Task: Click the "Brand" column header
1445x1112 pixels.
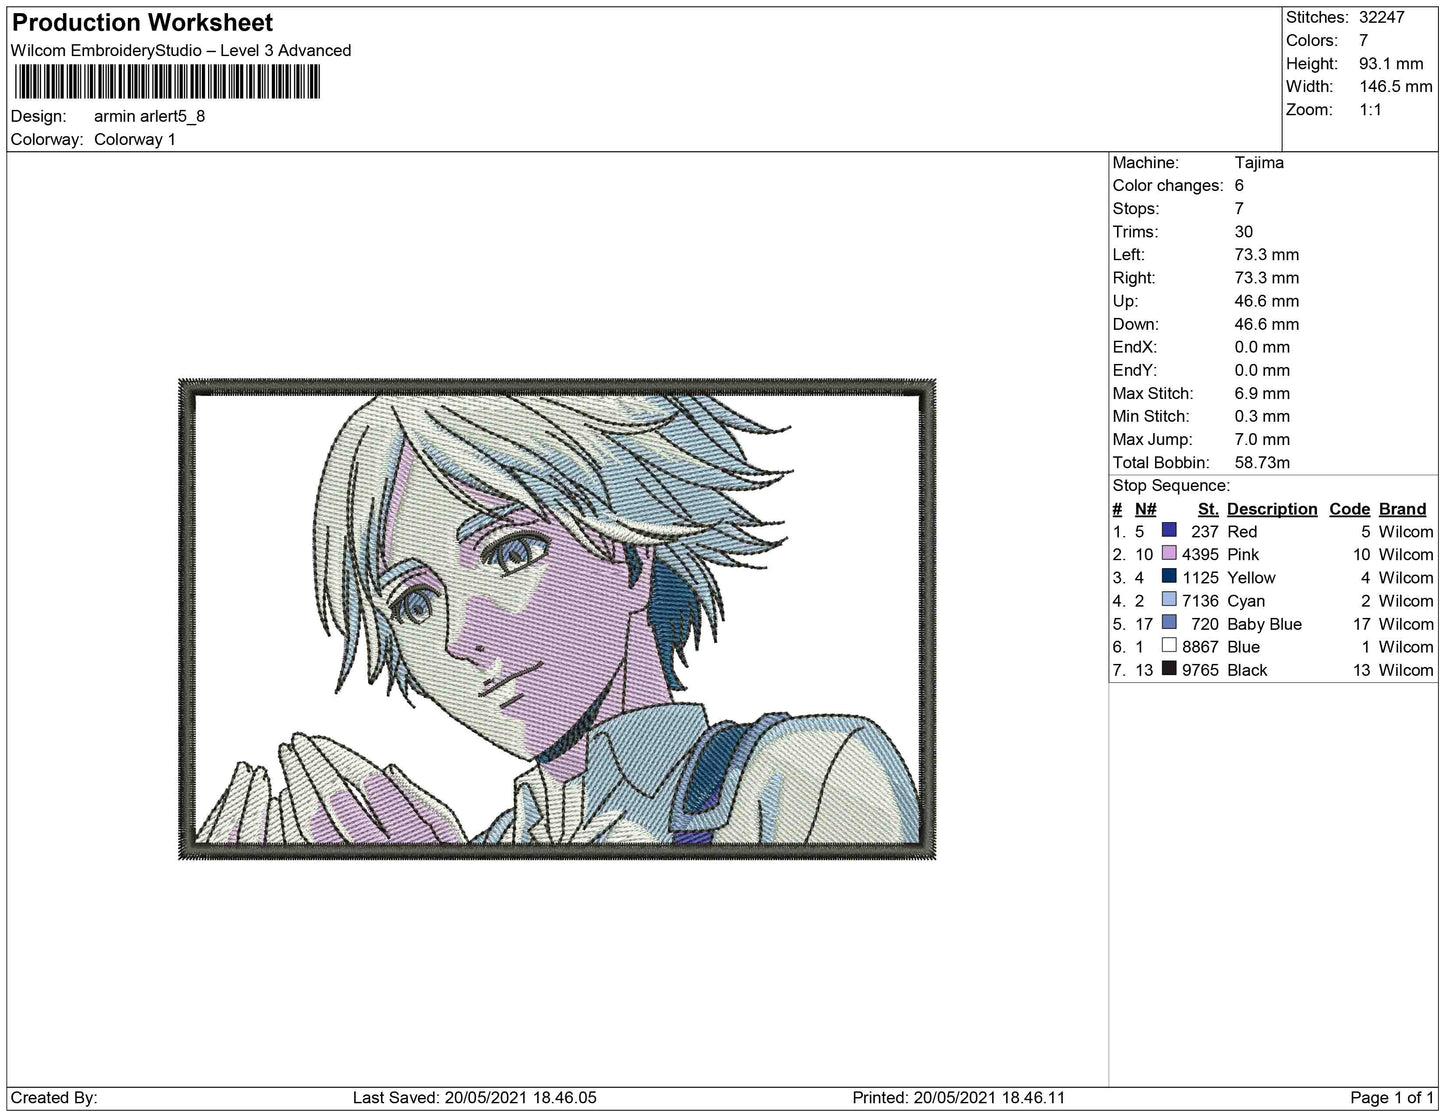Action: (x=1402, y=508)
